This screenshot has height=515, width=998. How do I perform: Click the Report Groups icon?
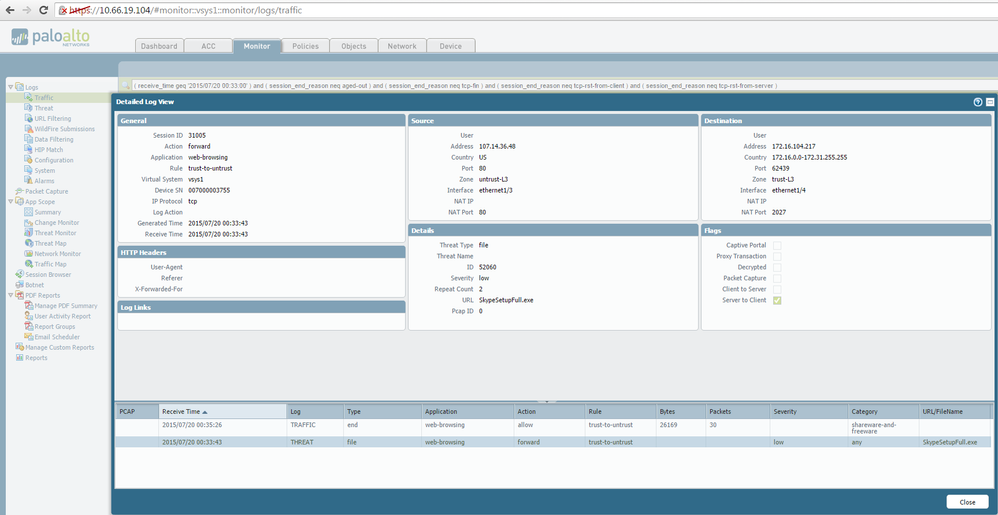(x=29, y=326)
